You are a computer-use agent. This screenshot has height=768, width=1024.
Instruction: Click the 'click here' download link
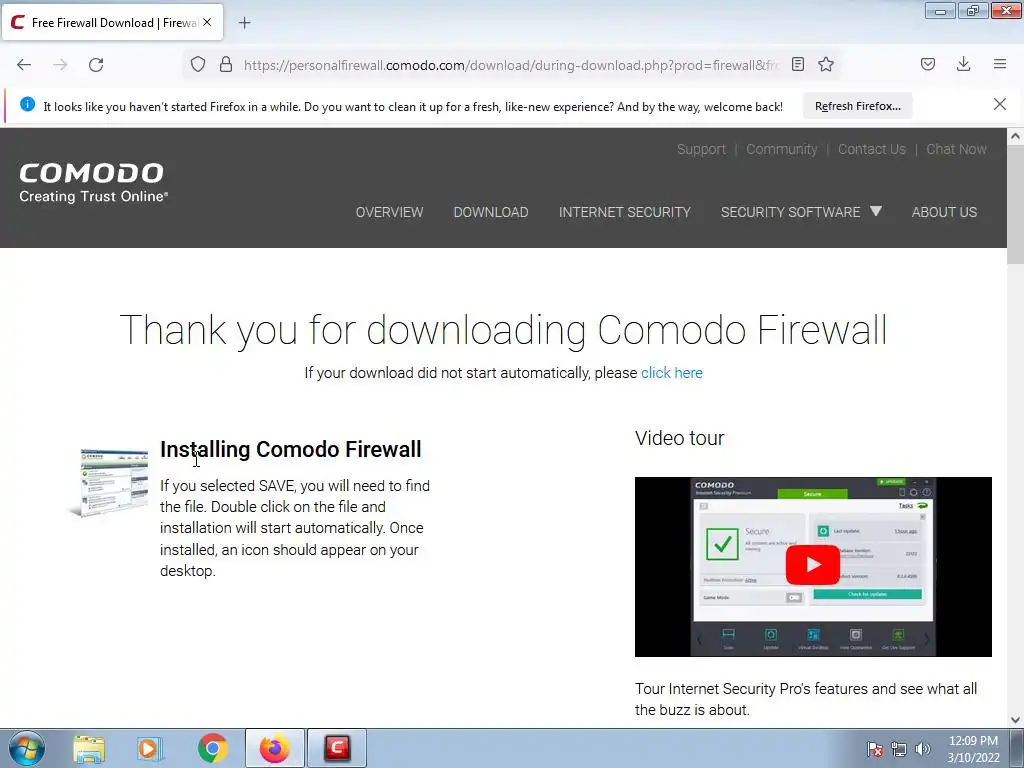pyautogui.click(x=671, y=373)
